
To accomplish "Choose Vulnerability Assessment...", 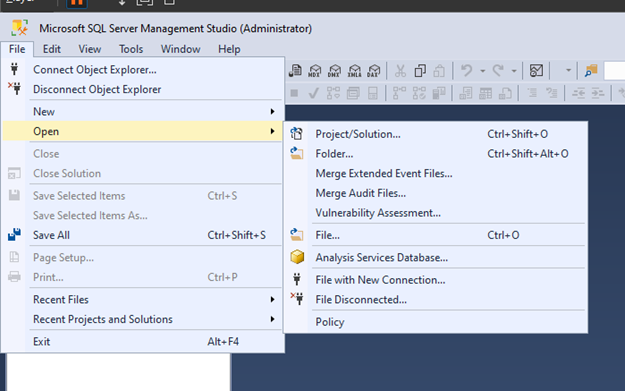I will 435,213.
